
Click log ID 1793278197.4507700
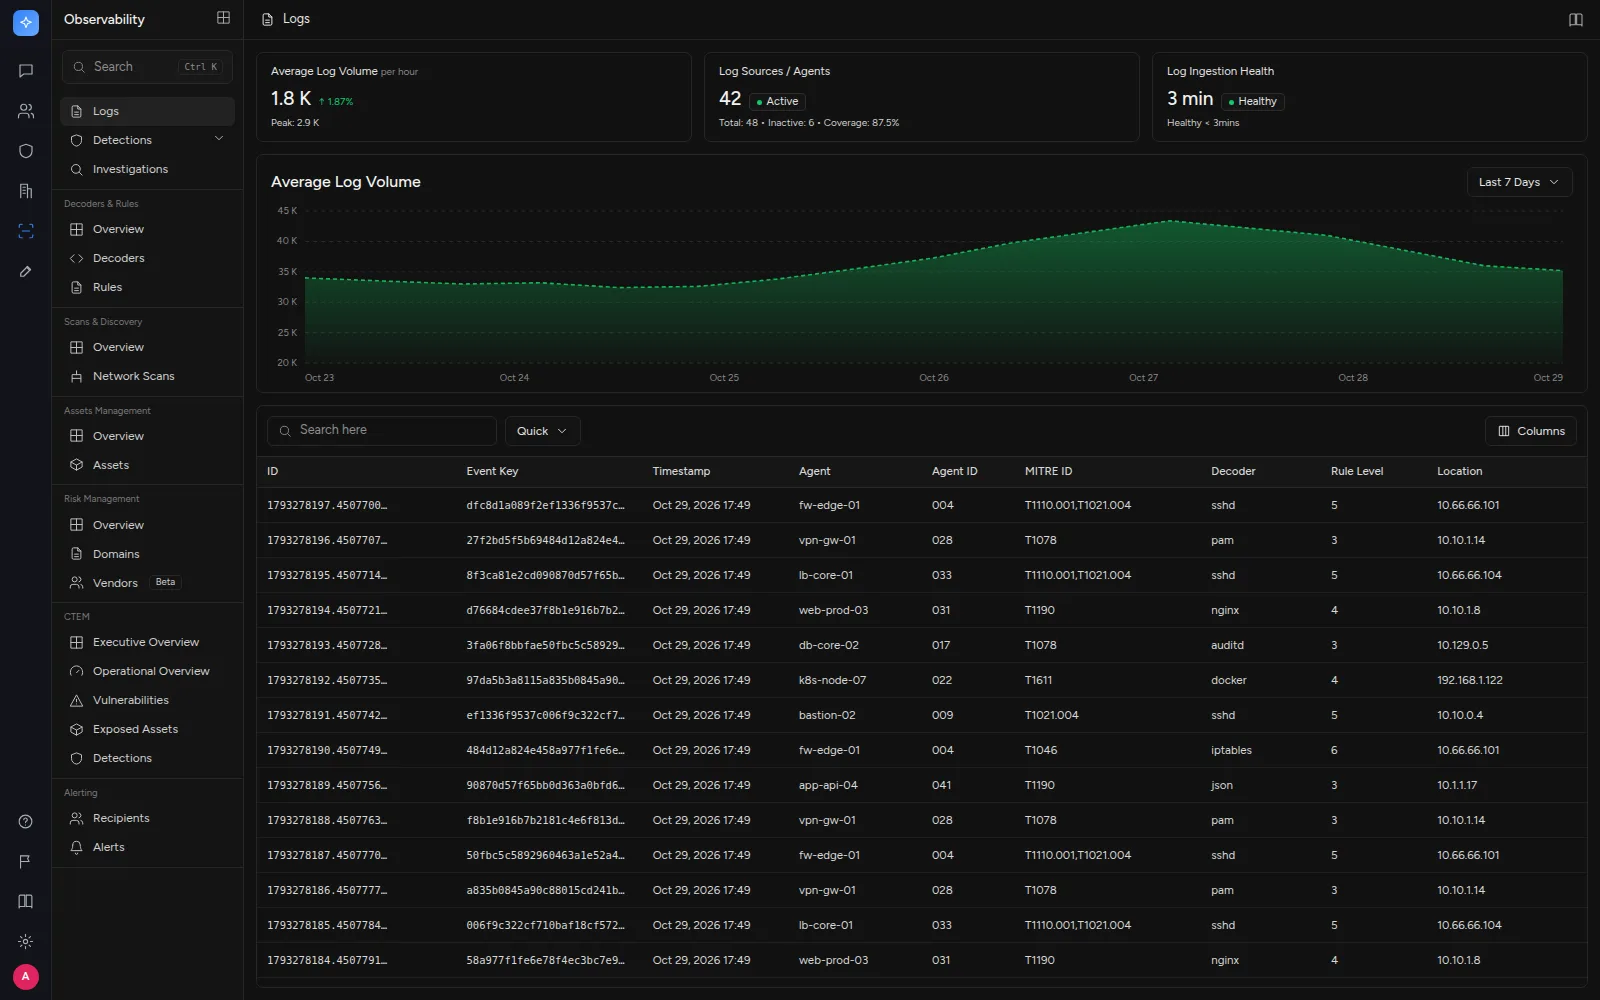[x=327, y=505]
